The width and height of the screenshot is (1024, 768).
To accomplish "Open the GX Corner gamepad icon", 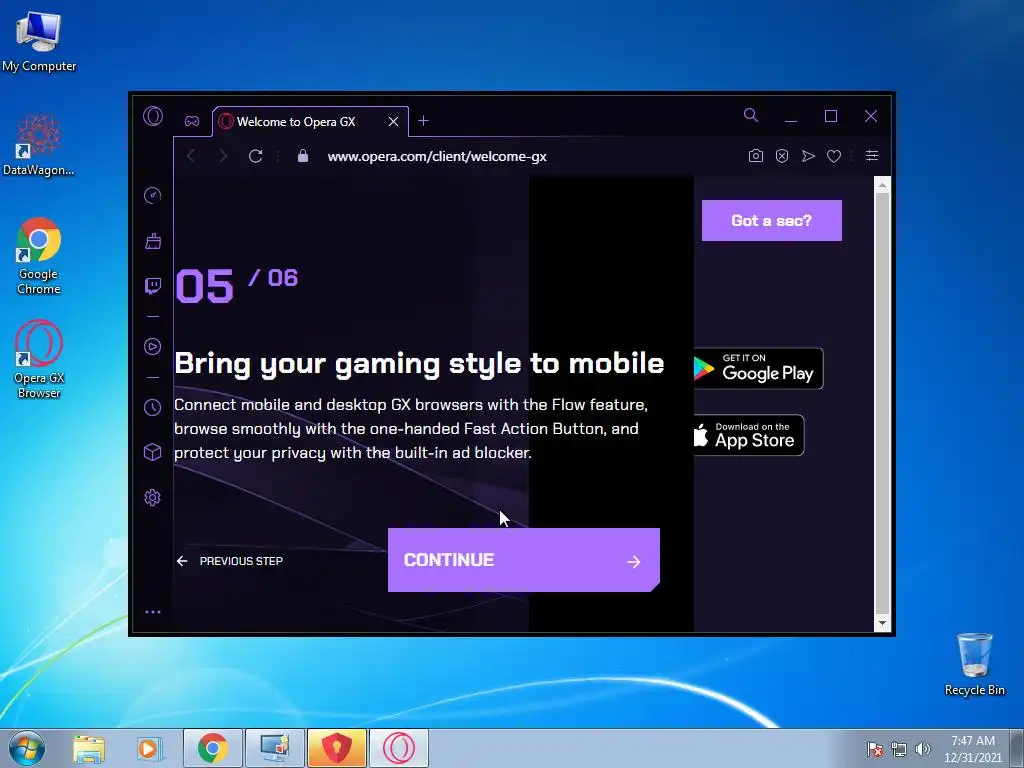I will (191, 121).
